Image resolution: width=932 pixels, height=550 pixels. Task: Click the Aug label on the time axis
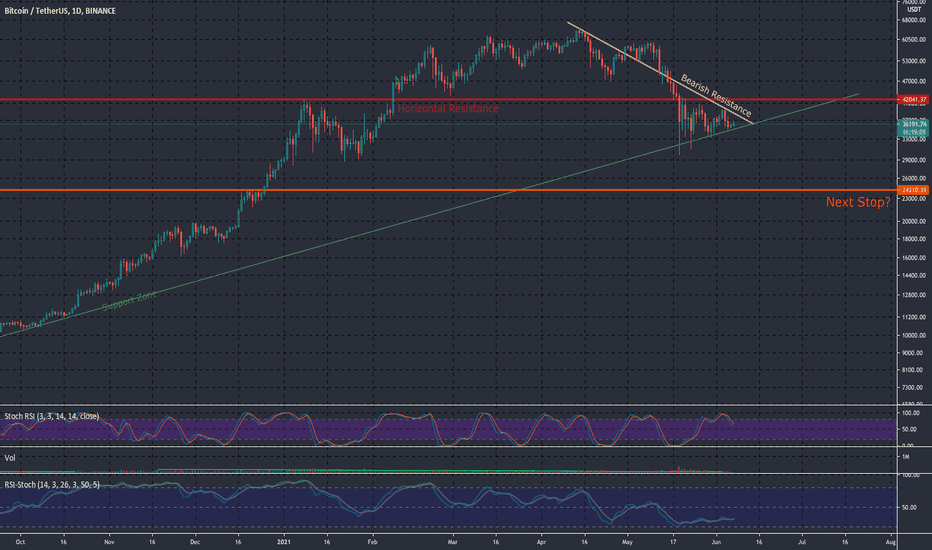890,542
